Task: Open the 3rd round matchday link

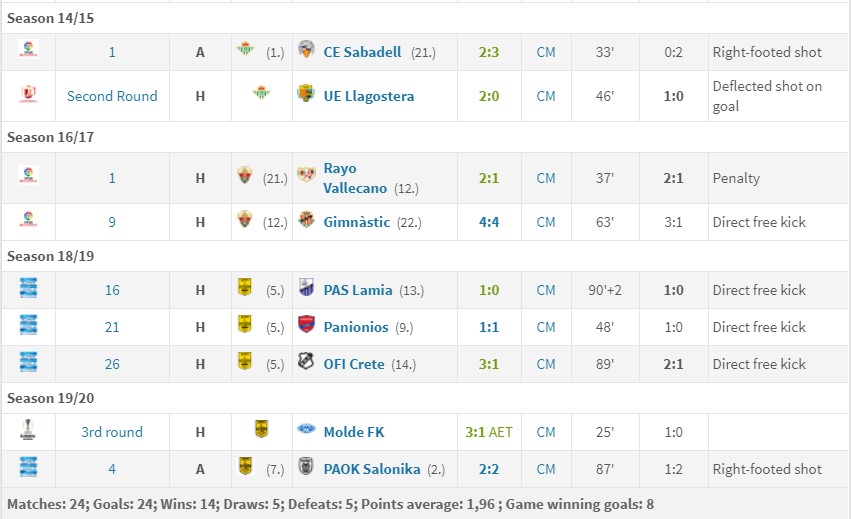Action: pyautogui.click(x=112, y=432)
